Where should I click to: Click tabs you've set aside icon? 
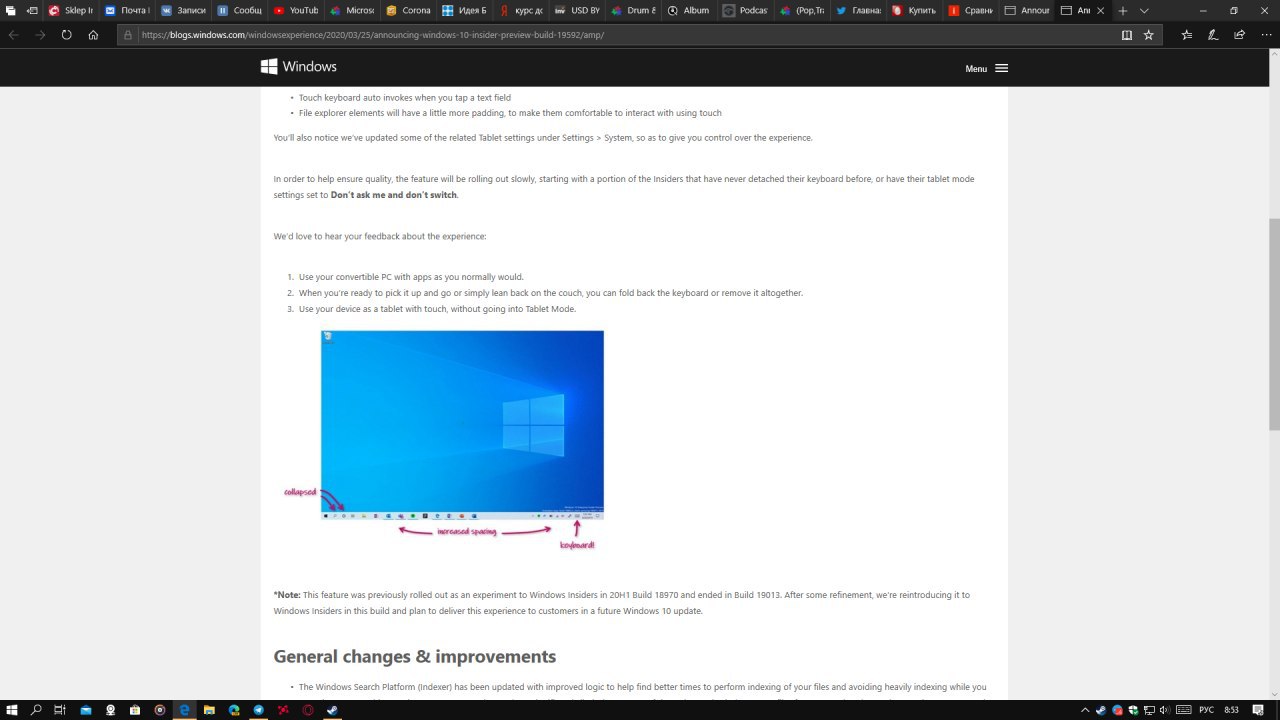[x=10, y=10]
